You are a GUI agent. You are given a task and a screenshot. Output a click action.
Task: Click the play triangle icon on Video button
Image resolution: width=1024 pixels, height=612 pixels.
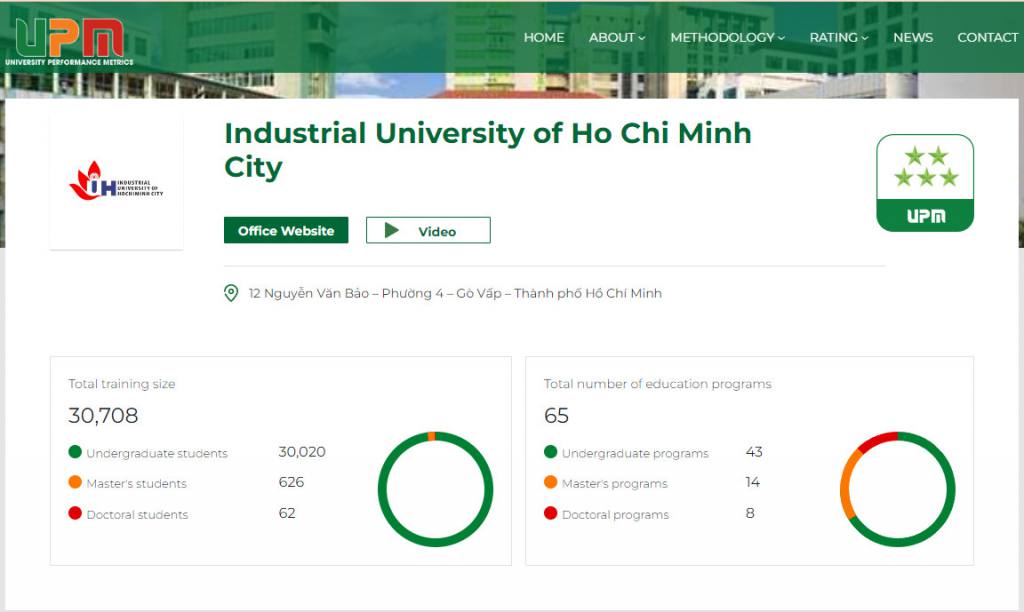tap(392, 231)
